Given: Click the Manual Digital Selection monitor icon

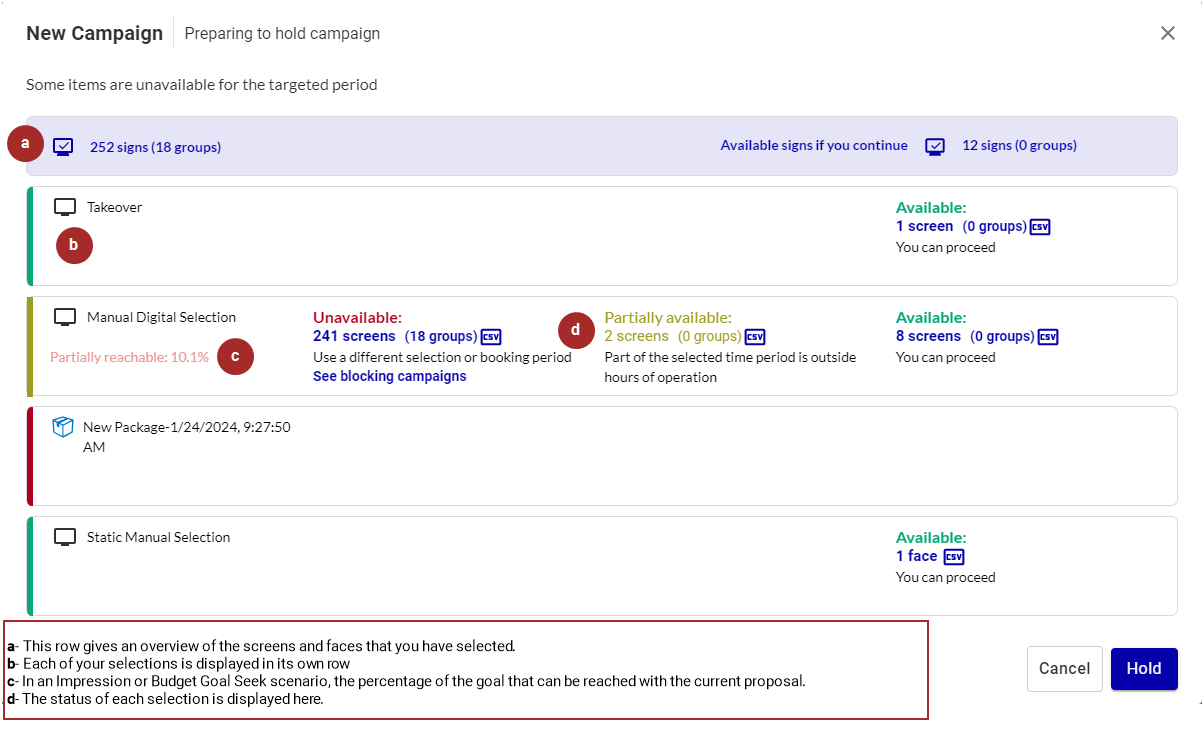Looking at the screenshot, I should pos(65,317).
